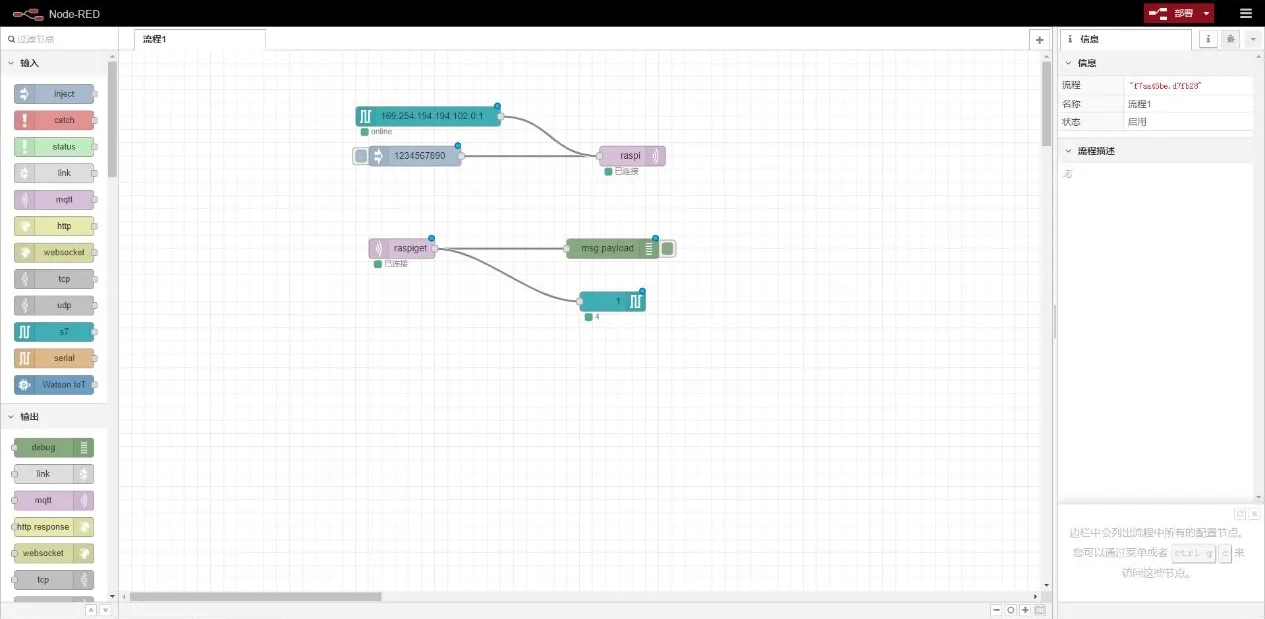Select the Watson IoT palette node
Viewport: 1265px width, 619px height.
pos(54,385)
